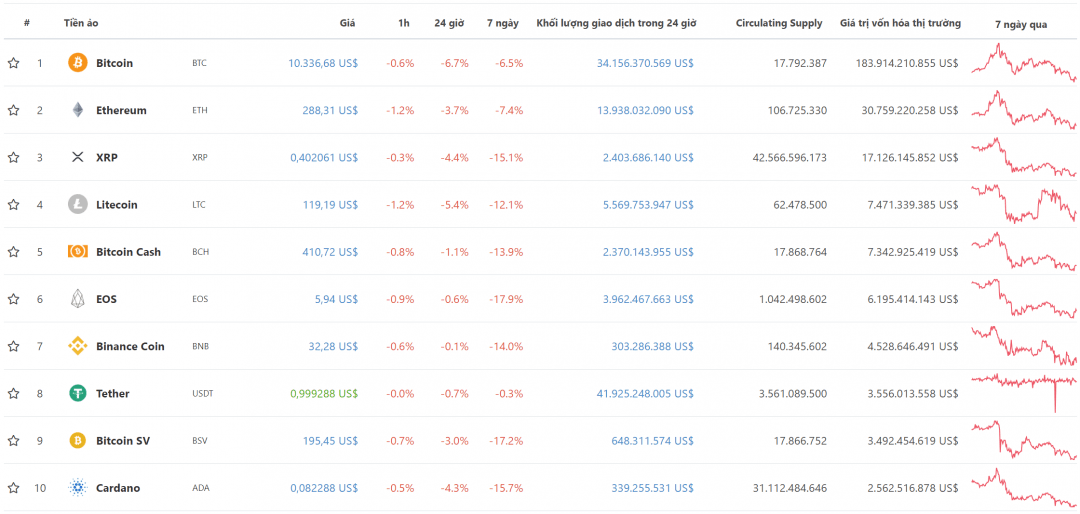Toggle the favorite star for XRP
The width and height of the screenshot is (1080, 514).
click(x=13, y=157)
